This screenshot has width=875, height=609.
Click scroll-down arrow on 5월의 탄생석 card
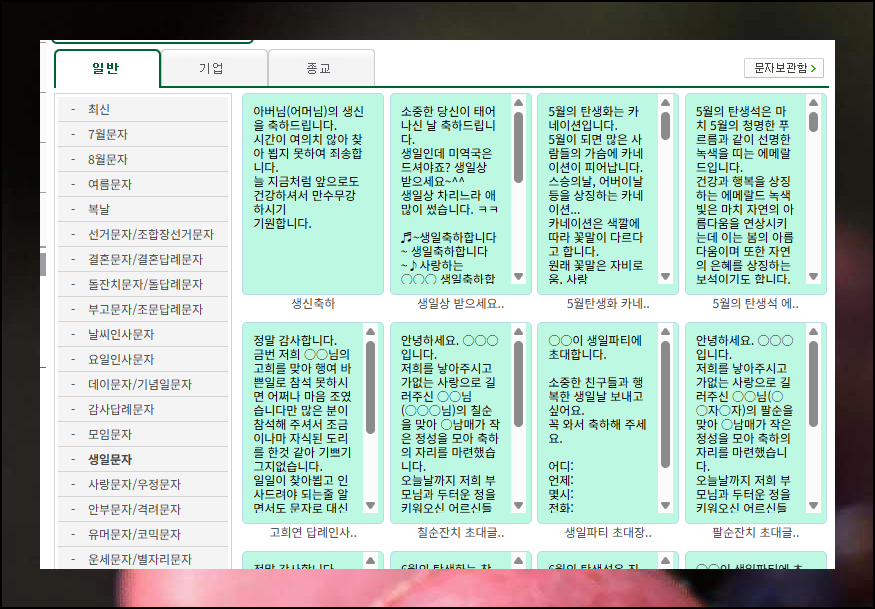813,276
